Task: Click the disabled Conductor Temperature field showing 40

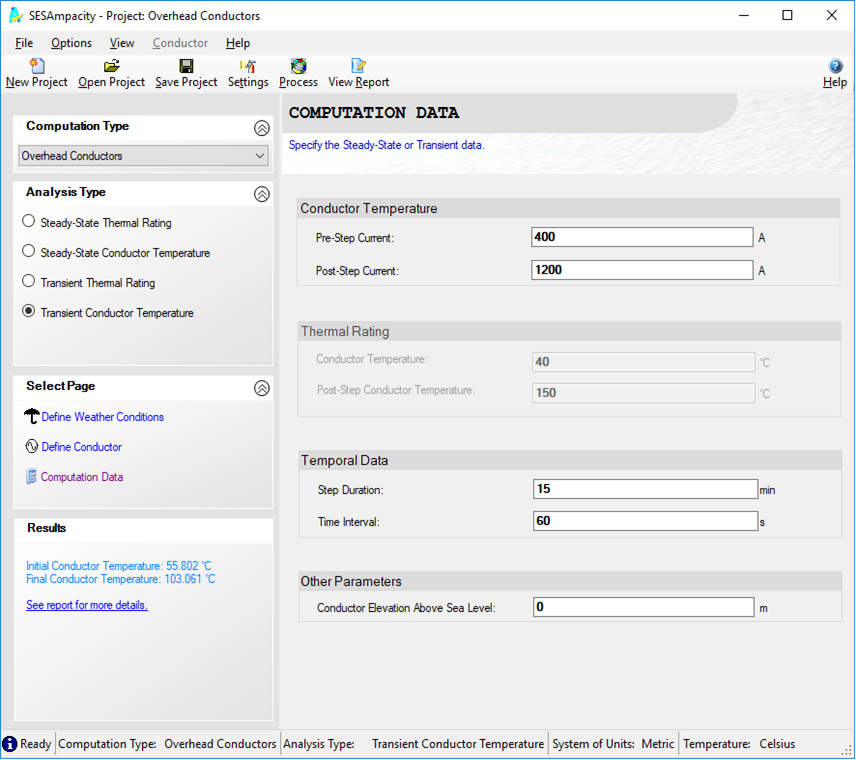Action: (644, 361)
